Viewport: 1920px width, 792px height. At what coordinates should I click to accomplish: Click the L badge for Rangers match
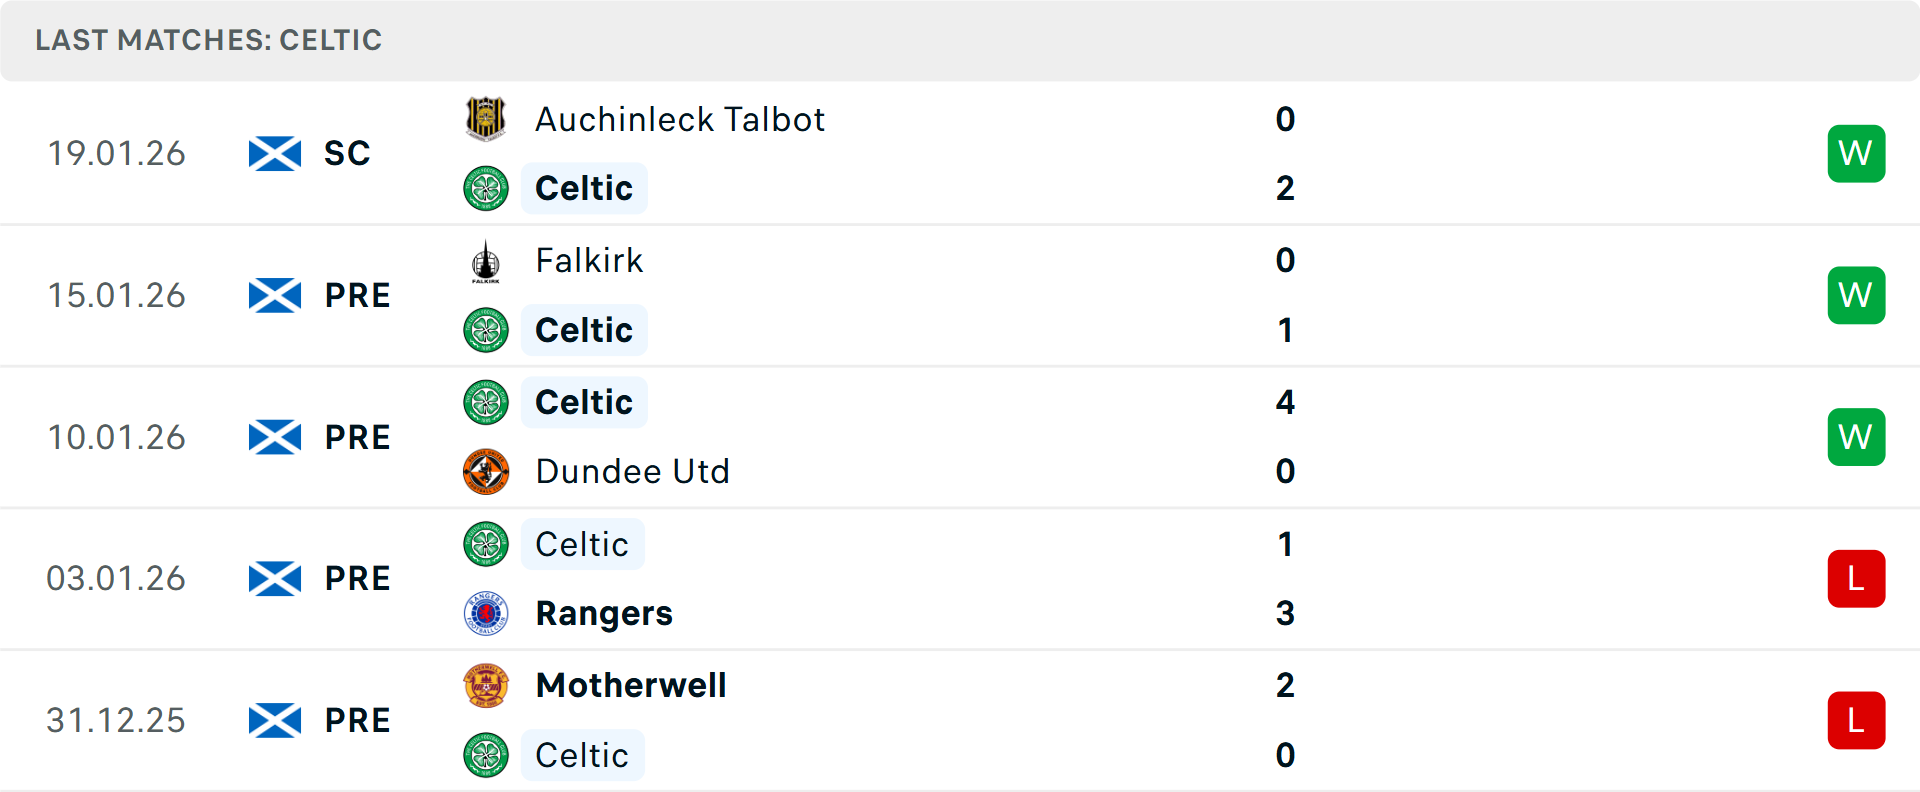pos(1856,579)
